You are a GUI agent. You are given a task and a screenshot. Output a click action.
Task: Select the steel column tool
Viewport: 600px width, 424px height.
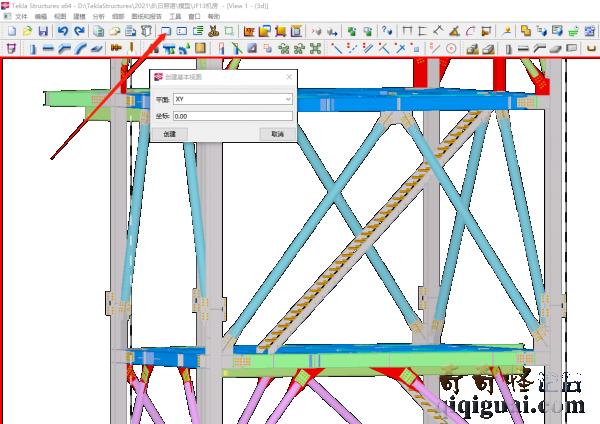(x=33, y=49)
